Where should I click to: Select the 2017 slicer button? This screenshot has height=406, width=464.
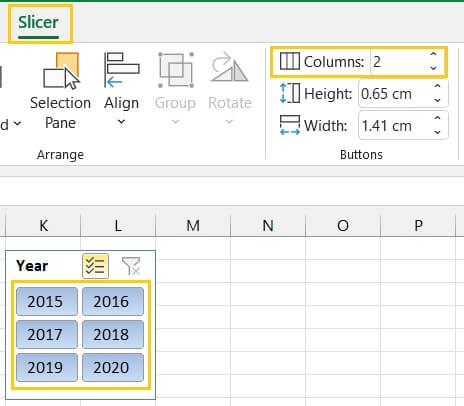pyautogui.click(x=47, y=334)
